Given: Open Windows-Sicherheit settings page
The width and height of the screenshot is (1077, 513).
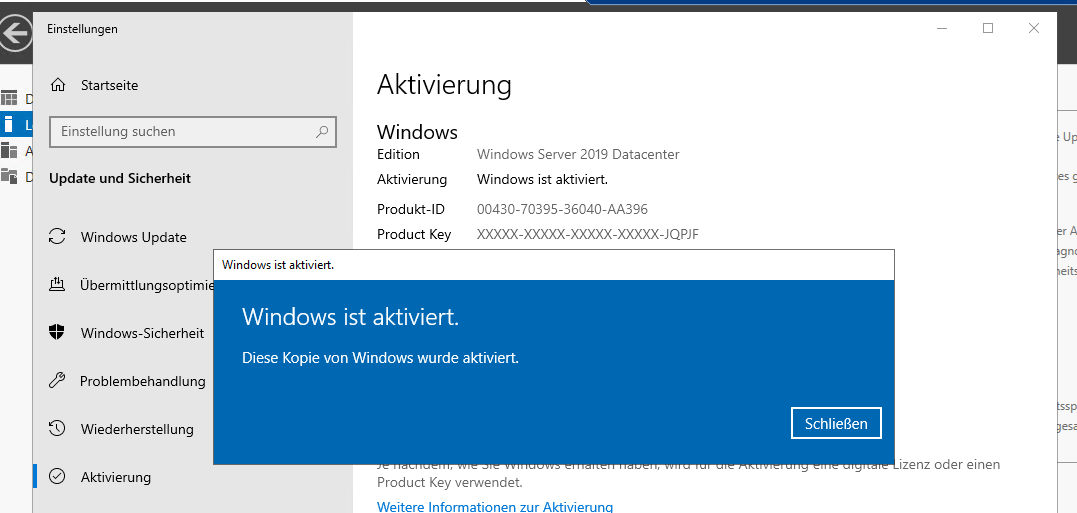Looking at the screenshot, I should pyautogui.click(x=142, y=333).
